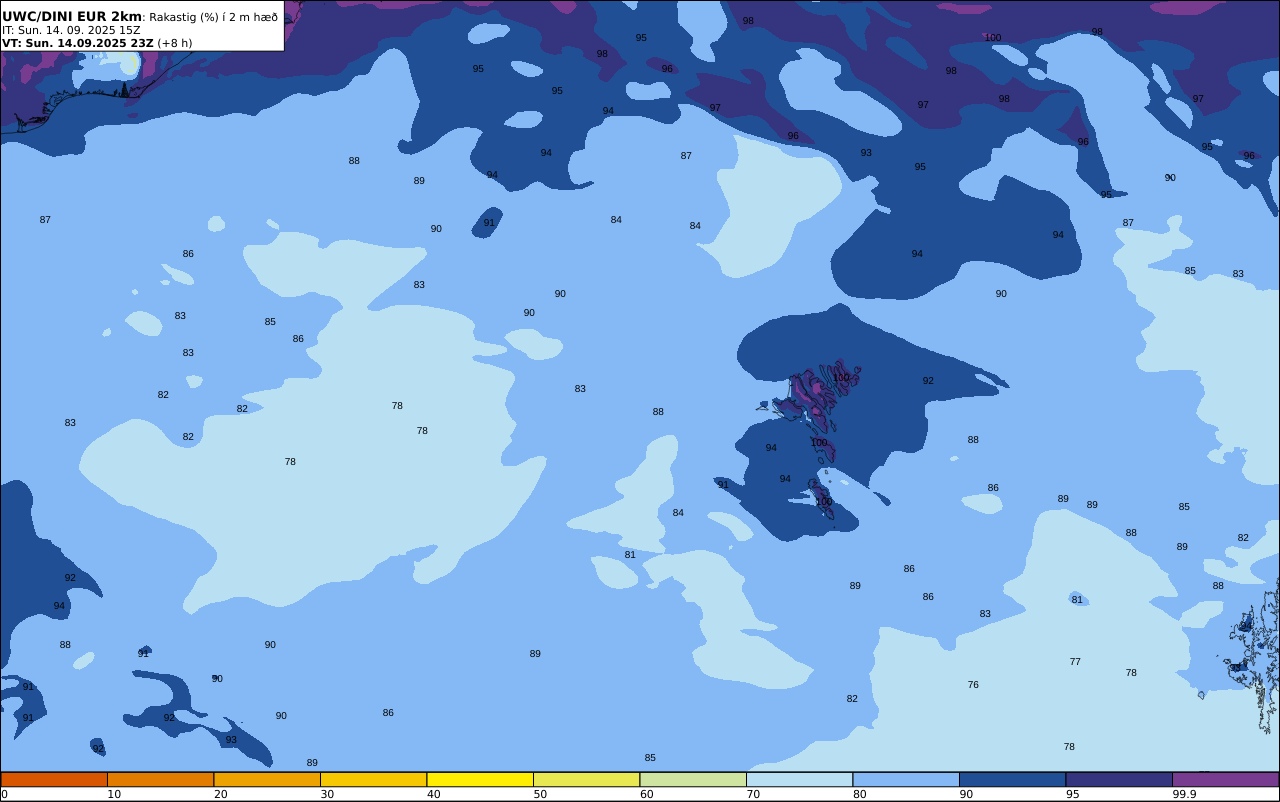
Task: Click the golden 30–40 legend swatch
Action: click(373, 779)
